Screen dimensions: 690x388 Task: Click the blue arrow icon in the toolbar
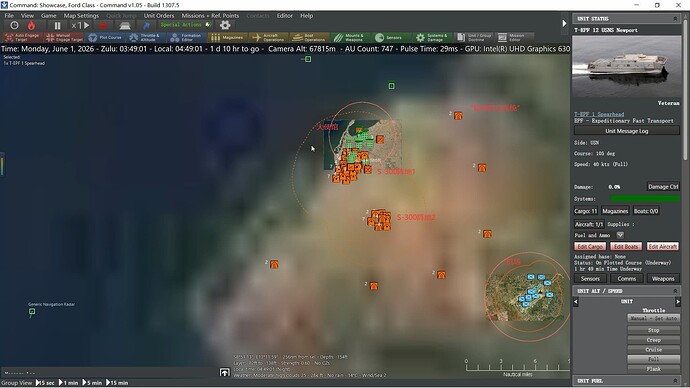click(x=147, y=26)
